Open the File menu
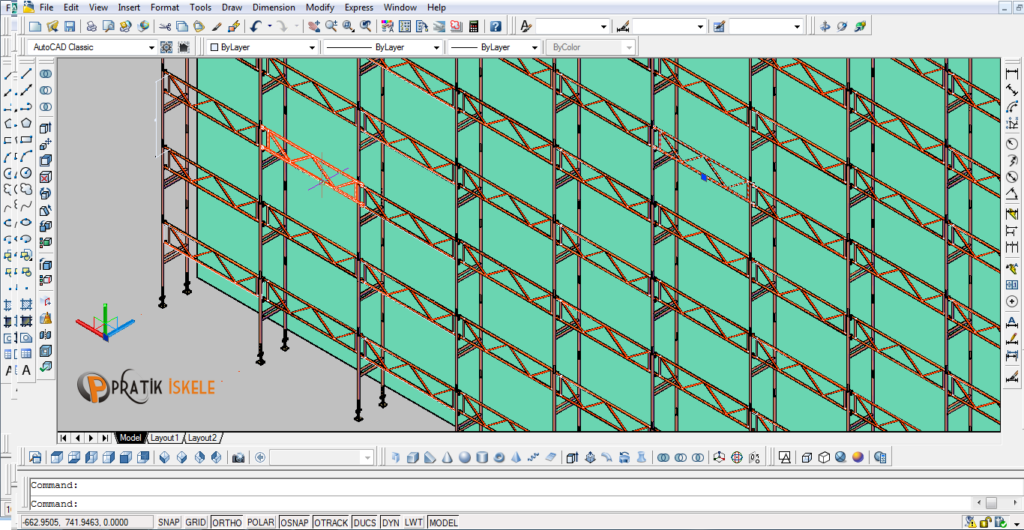This screenshot has height=530, width=1024. tap(46, 8)
